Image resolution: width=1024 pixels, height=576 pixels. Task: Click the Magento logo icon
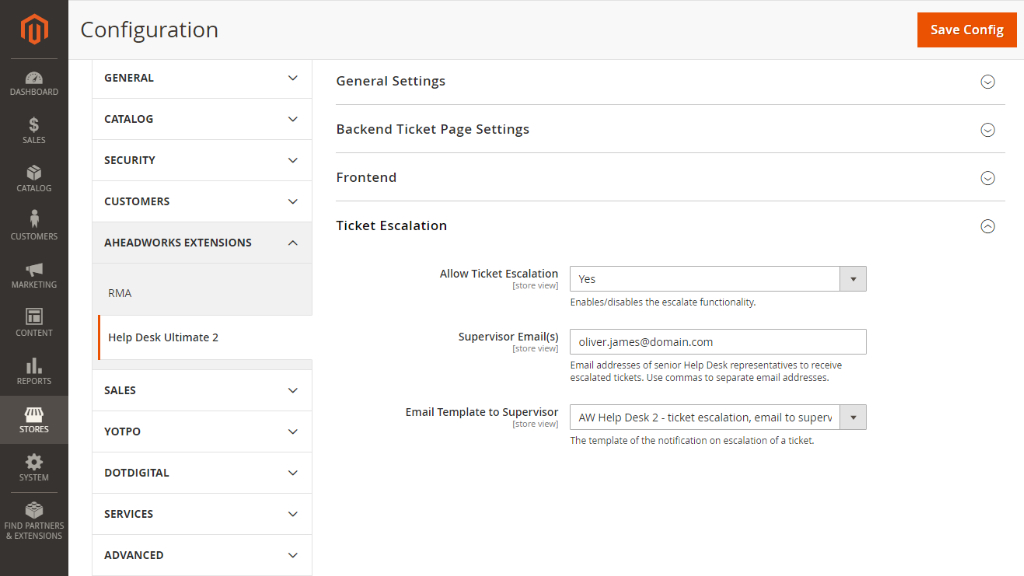click(x=34, y=29)
